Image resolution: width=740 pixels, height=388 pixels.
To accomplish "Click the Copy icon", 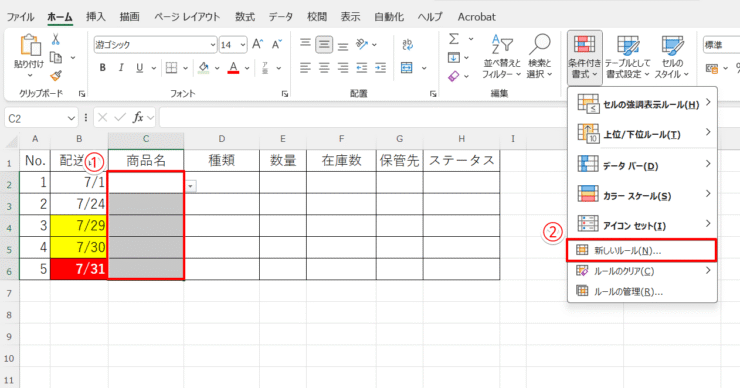I will point(56,57).
